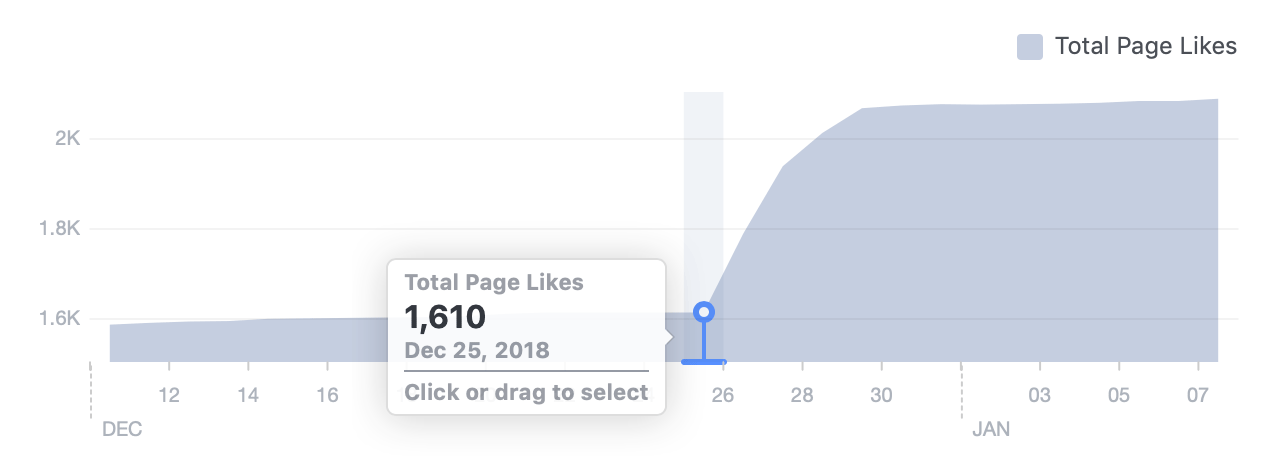The height and width of the screenshot is (468, 1274).
Task: Select the 12 date tick on the axis
Action: [x=168, y=395]
